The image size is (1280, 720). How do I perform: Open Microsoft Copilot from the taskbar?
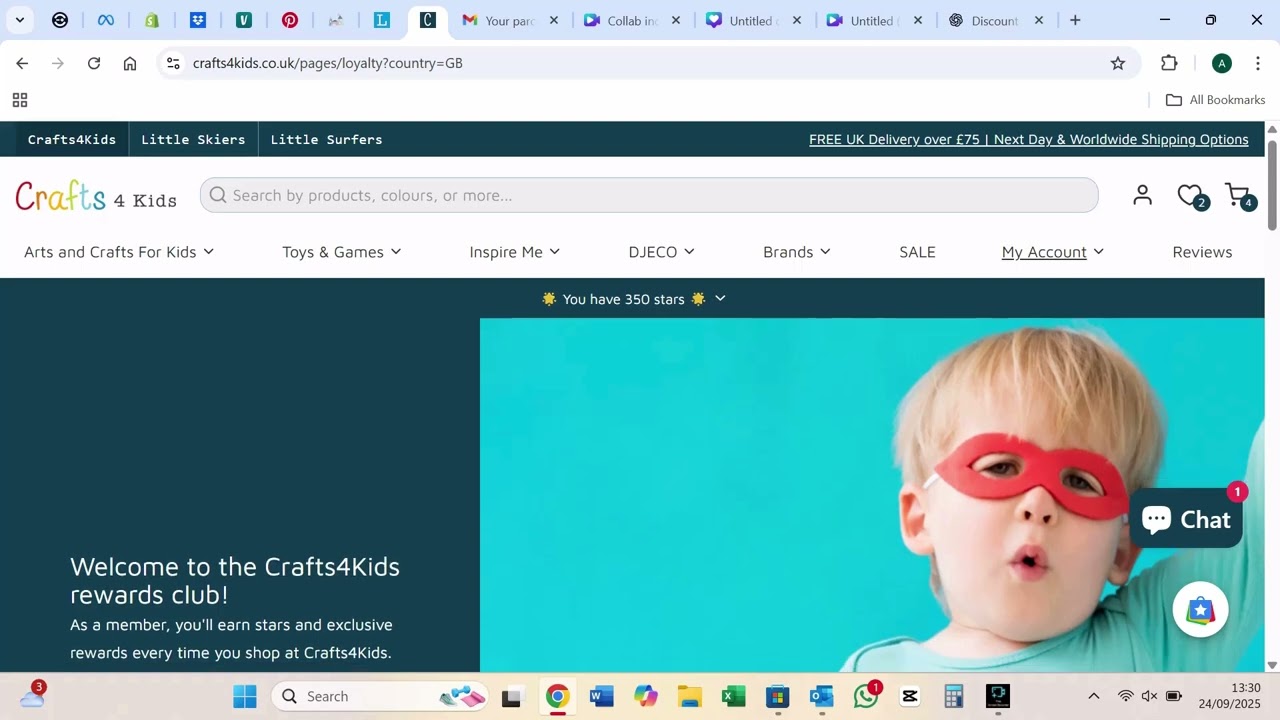tap(646, 696)
